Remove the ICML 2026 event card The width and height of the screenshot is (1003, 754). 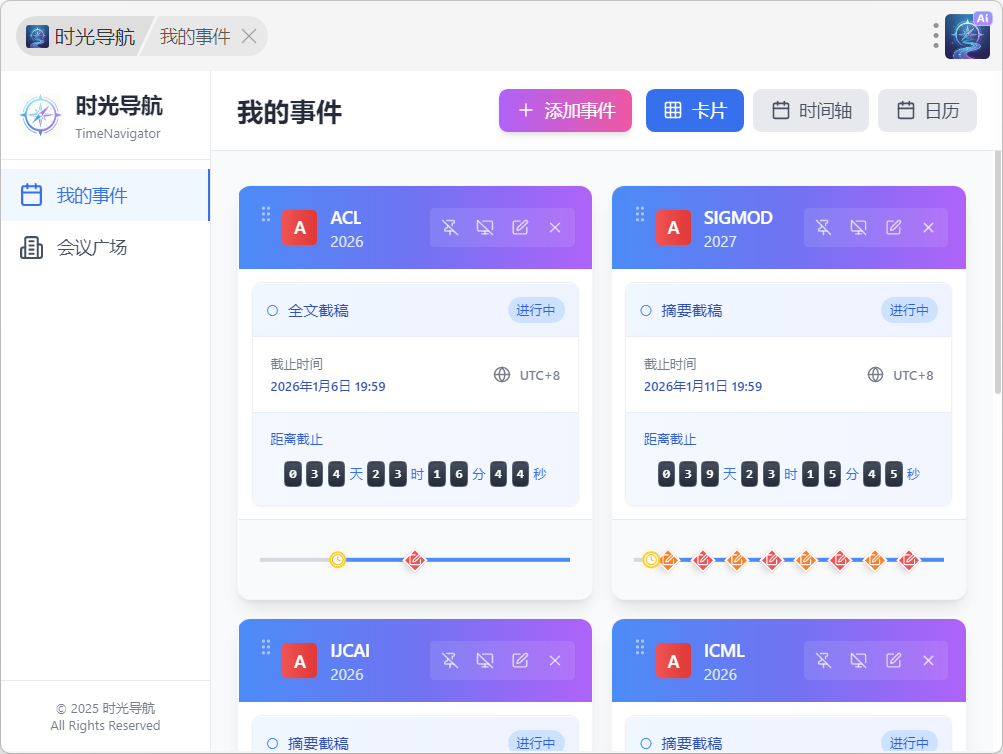pos(929,661)
